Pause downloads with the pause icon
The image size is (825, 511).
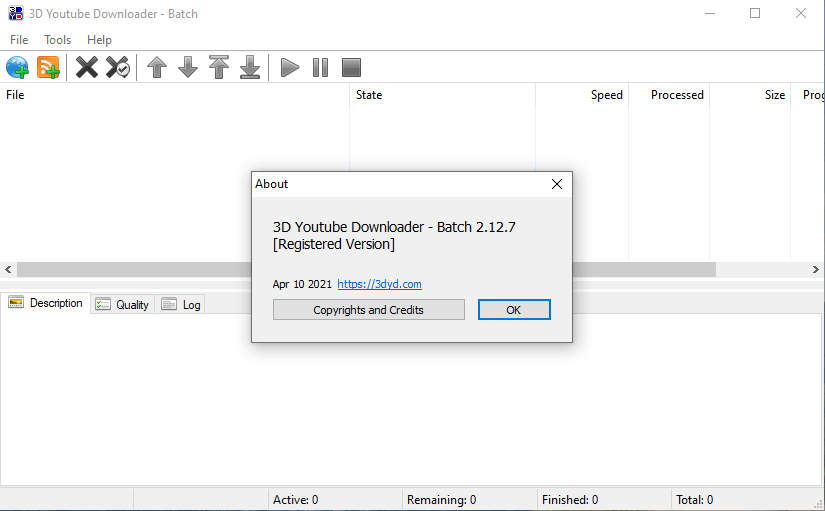320,67
